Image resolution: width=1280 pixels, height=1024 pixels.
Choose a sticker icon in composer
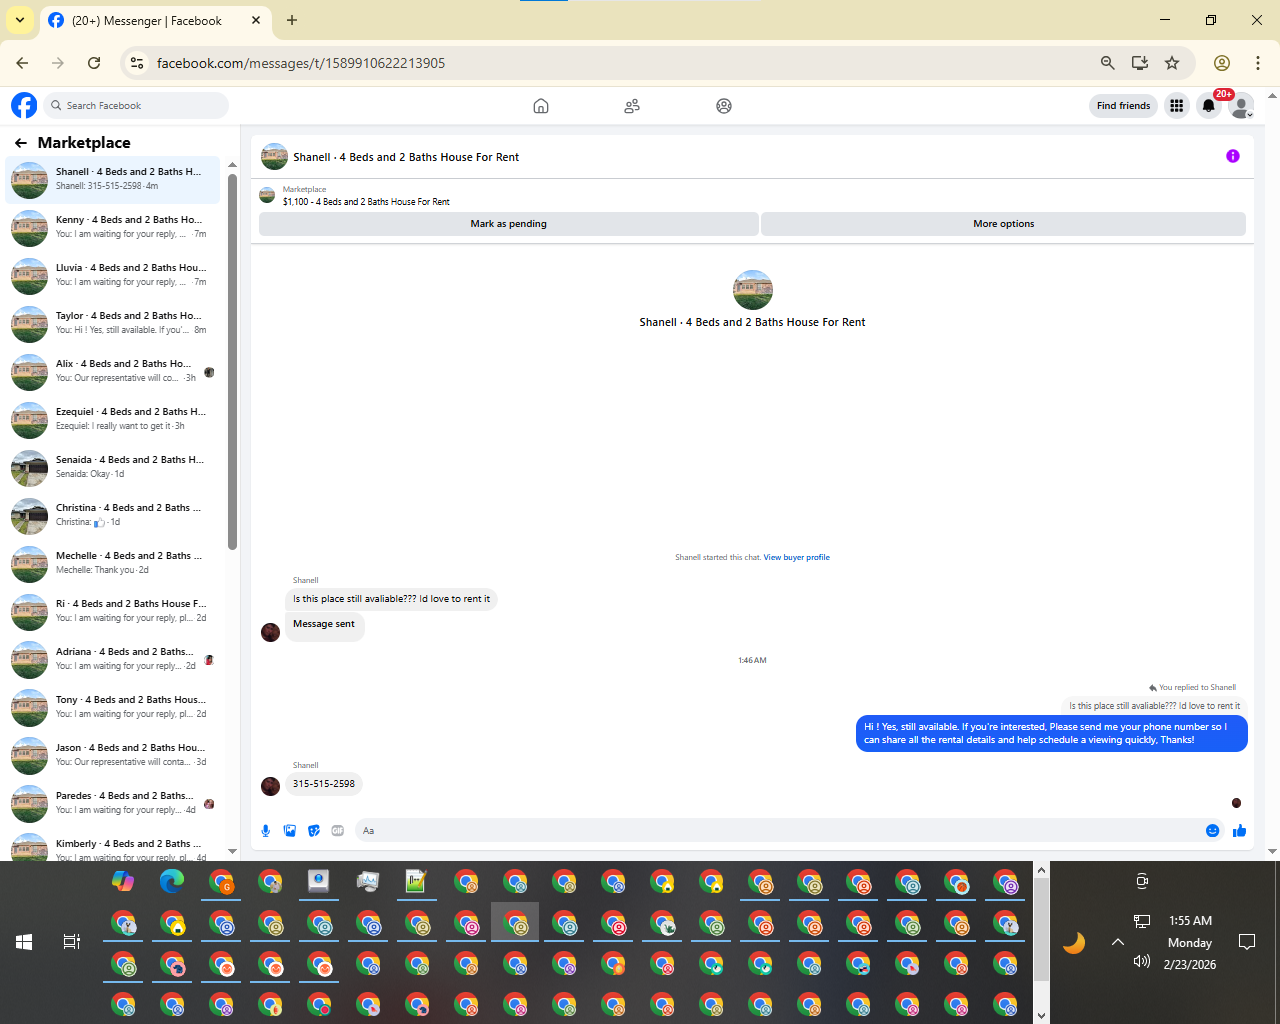pyautogui.click(x=314, y=831)
